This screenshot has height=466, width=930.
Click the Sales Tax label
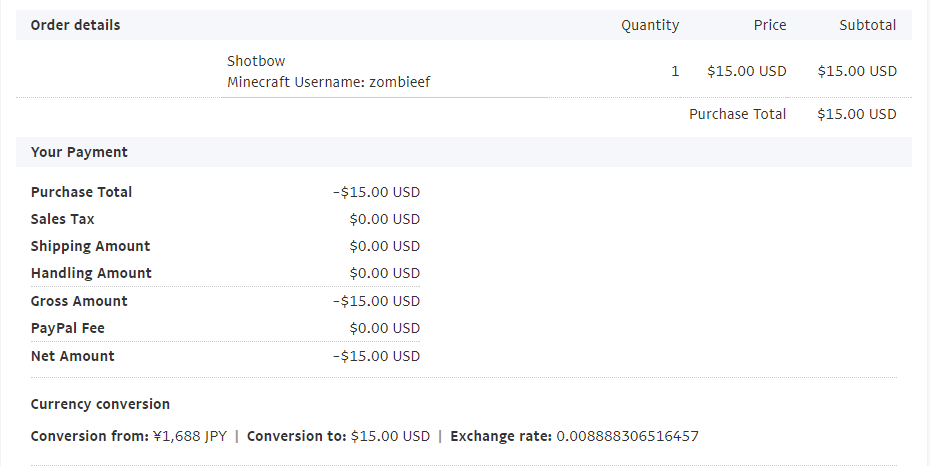pos(63,219)
